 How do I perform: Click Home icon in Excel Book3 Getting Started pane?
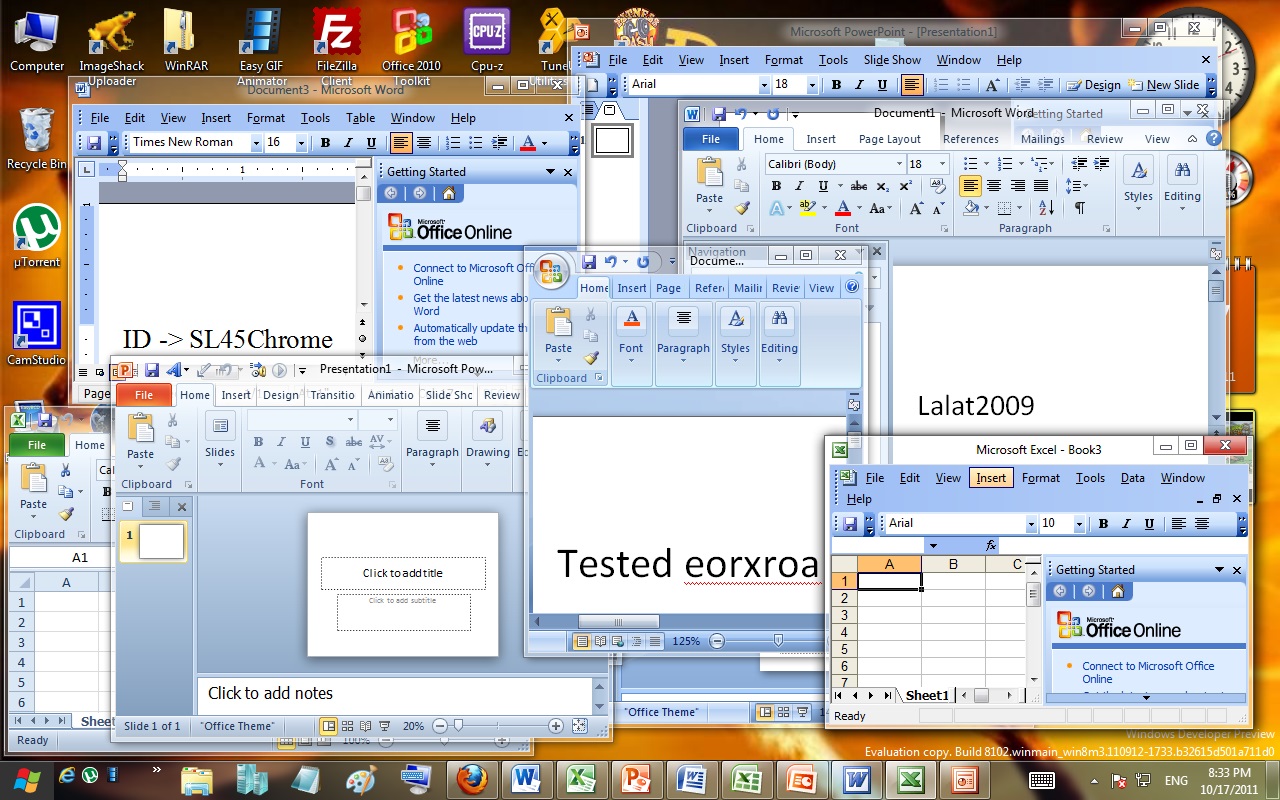[1117, 592]
